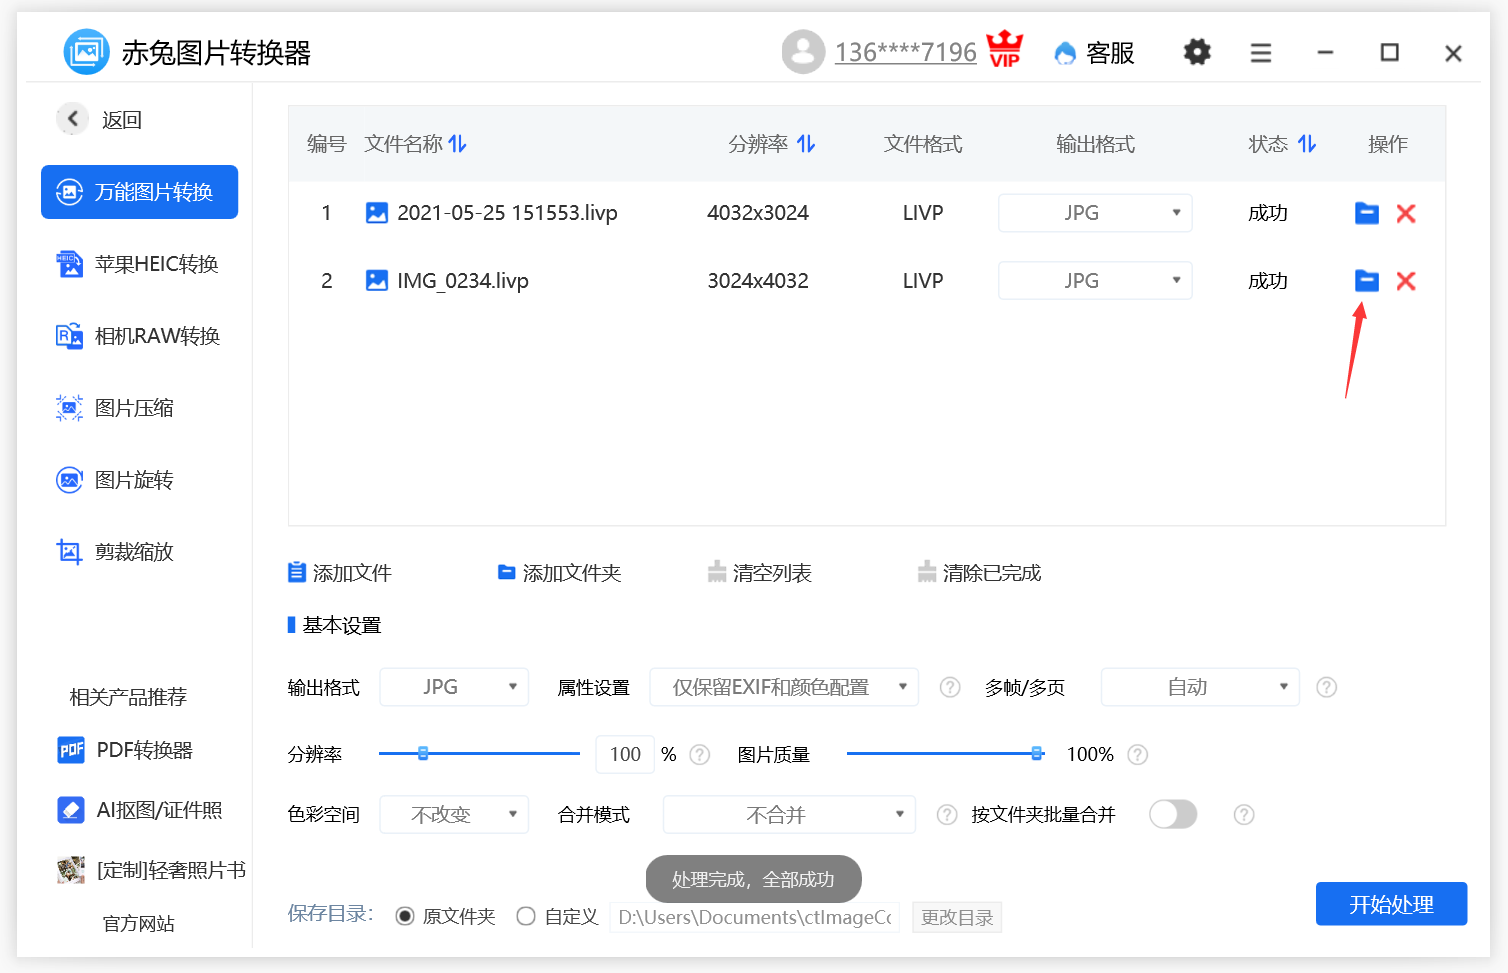Click 开始处理 to start conversion

tap(1391, 904)
